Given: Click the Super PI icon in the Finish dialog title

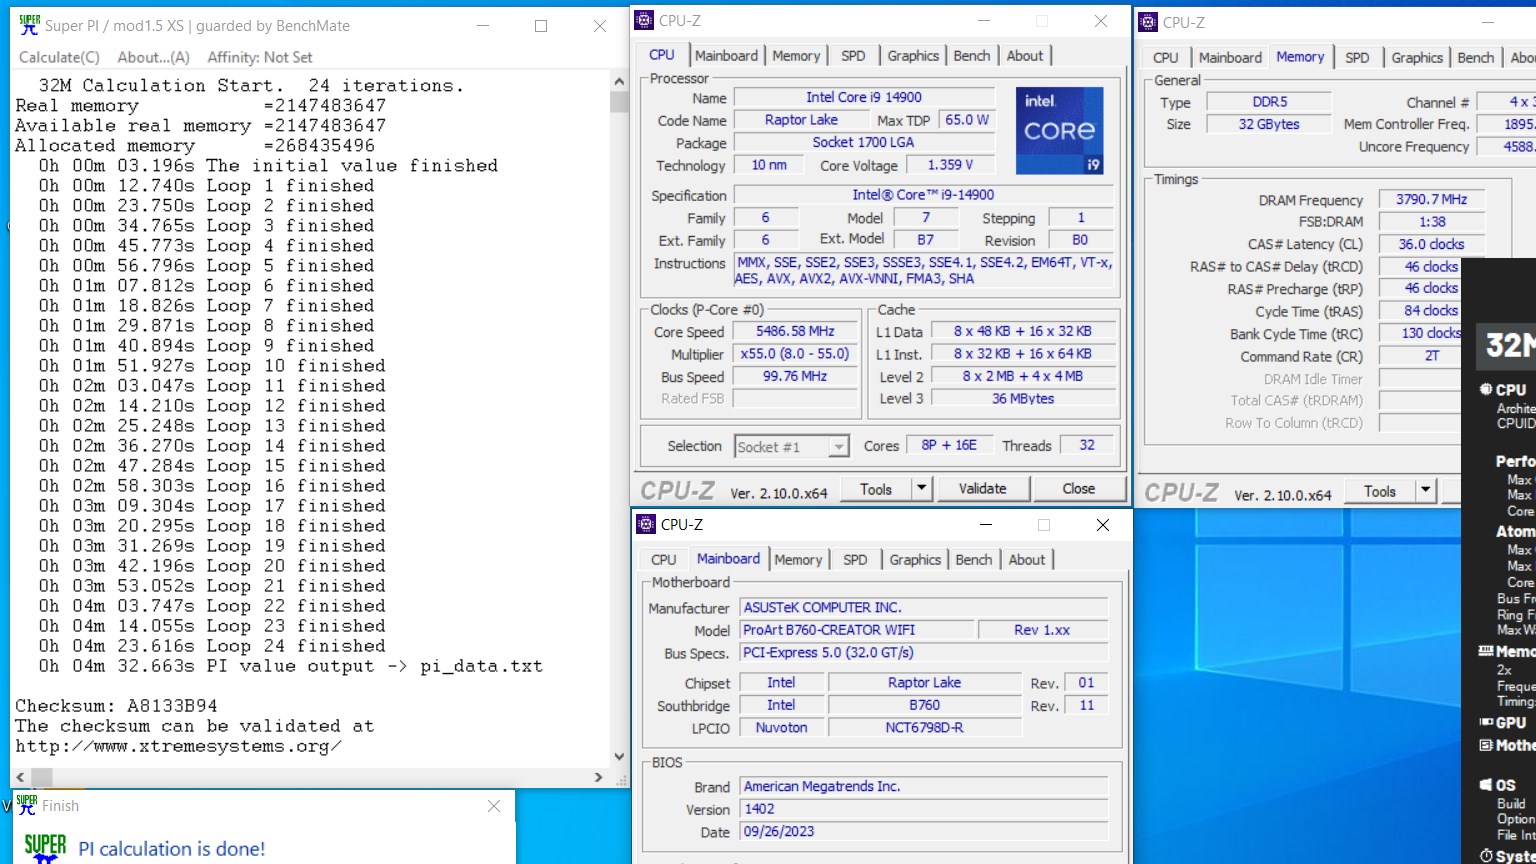Looking at the screenshot, I should (27, 804).
